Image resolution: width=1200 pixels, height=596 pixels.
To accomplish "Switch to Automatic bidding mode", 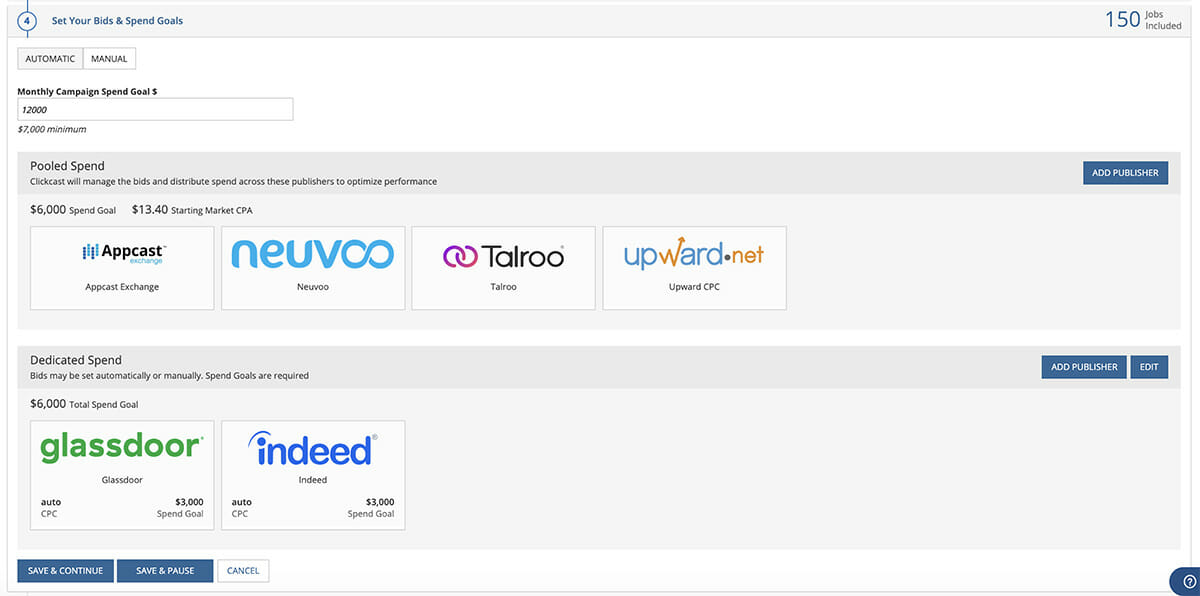I will [x=50, y=59].
